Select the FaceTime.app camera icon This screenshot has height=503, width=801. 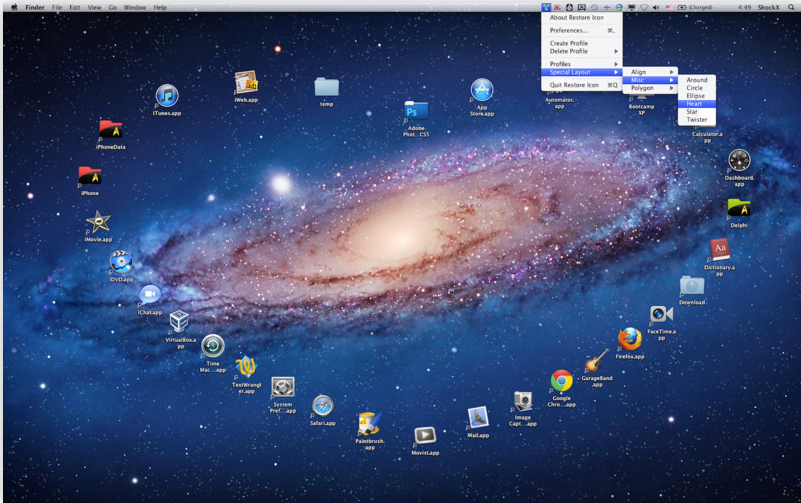click(661, 314)
